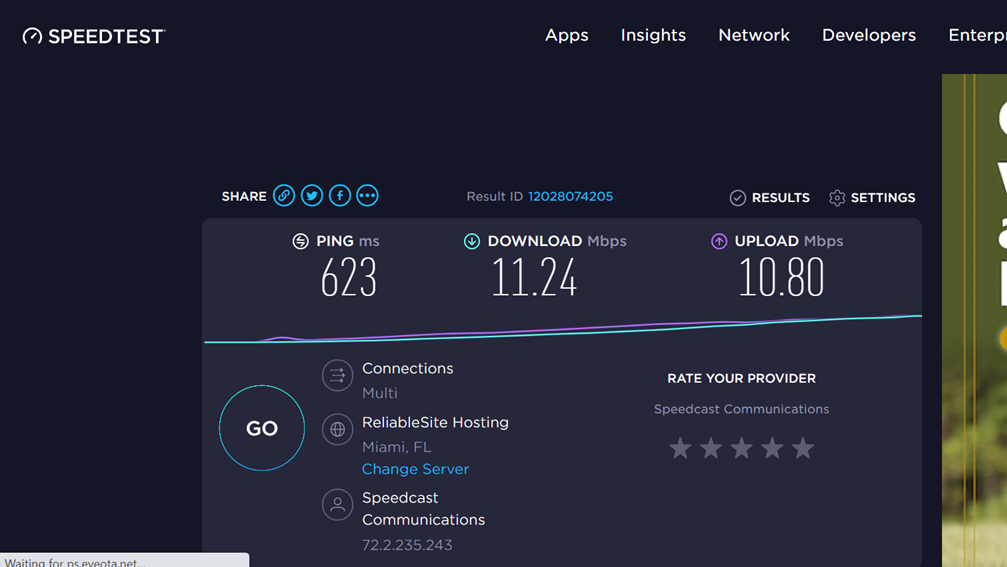Click the Results checkmark icon
Screen dimensions: 1007x567
pos(738,198)
